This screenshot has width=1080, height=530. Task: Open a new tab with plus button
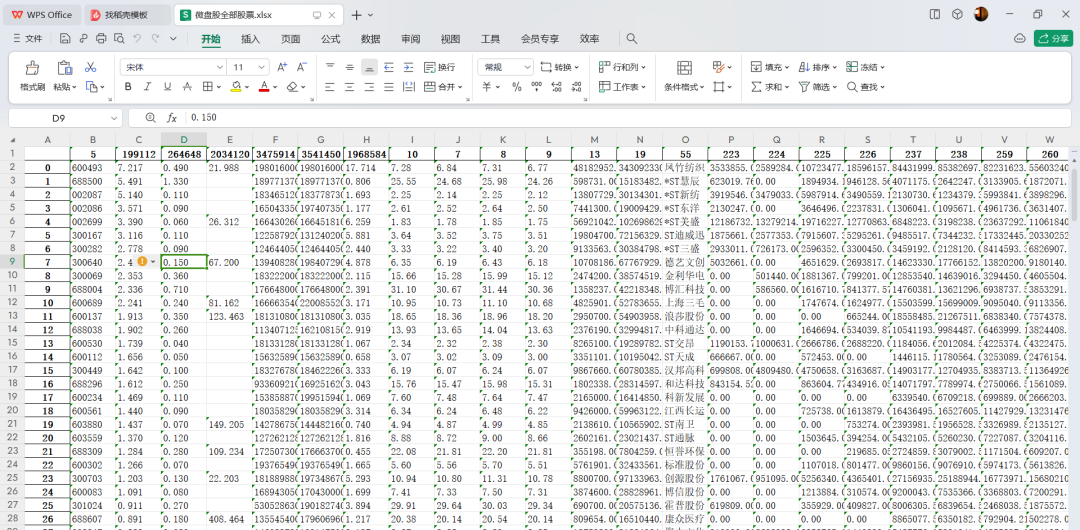coord(356,14)
